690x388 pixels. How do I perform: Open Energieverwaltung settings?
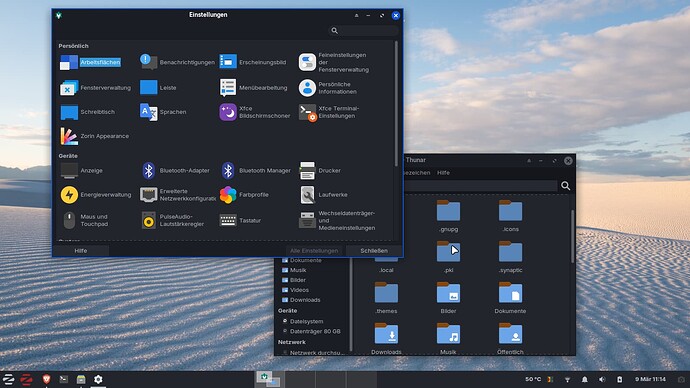click(x=95, y=194)
